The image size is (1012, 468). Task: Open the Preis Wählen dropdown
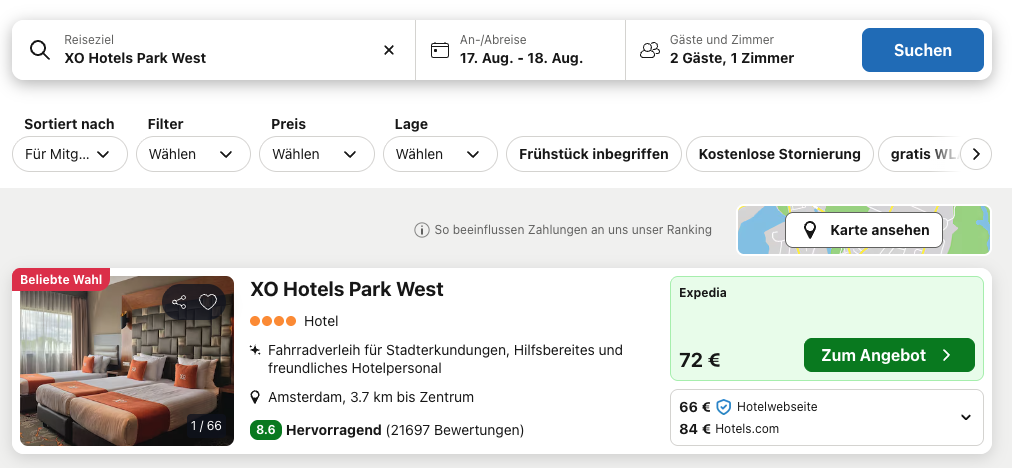tap(316, 154)
